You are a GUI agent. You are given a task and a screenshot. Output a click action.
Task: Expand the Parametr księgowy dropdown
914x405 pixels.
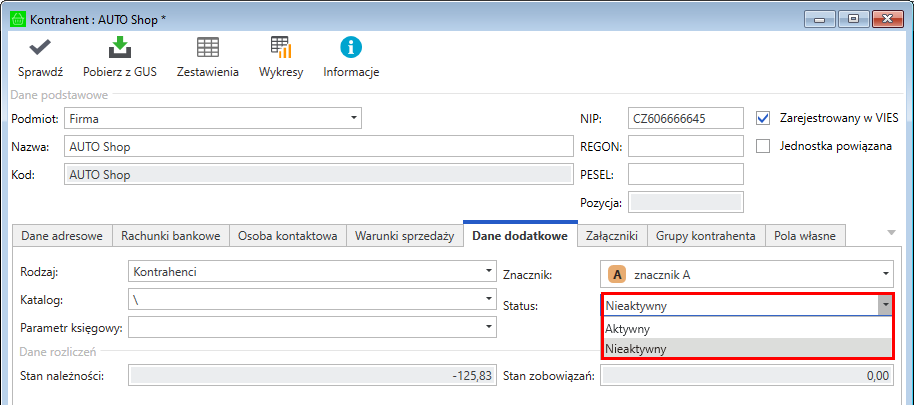point(488,327)
